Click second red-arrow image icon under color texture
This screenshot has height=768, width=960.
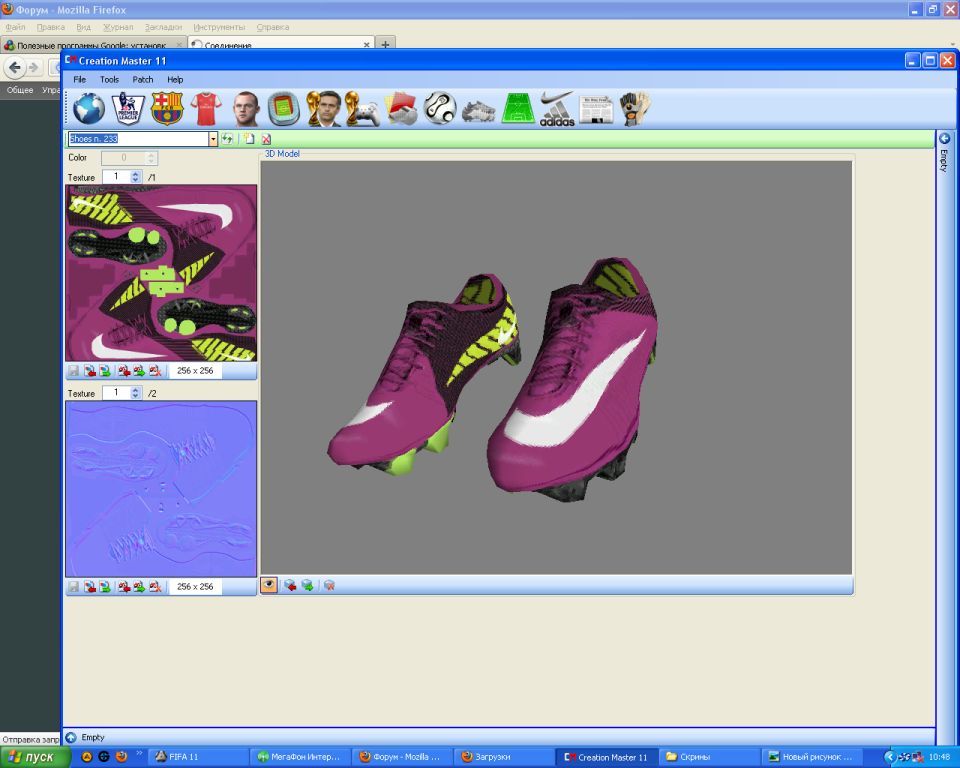pyautogui.click(x=124, y=371)
